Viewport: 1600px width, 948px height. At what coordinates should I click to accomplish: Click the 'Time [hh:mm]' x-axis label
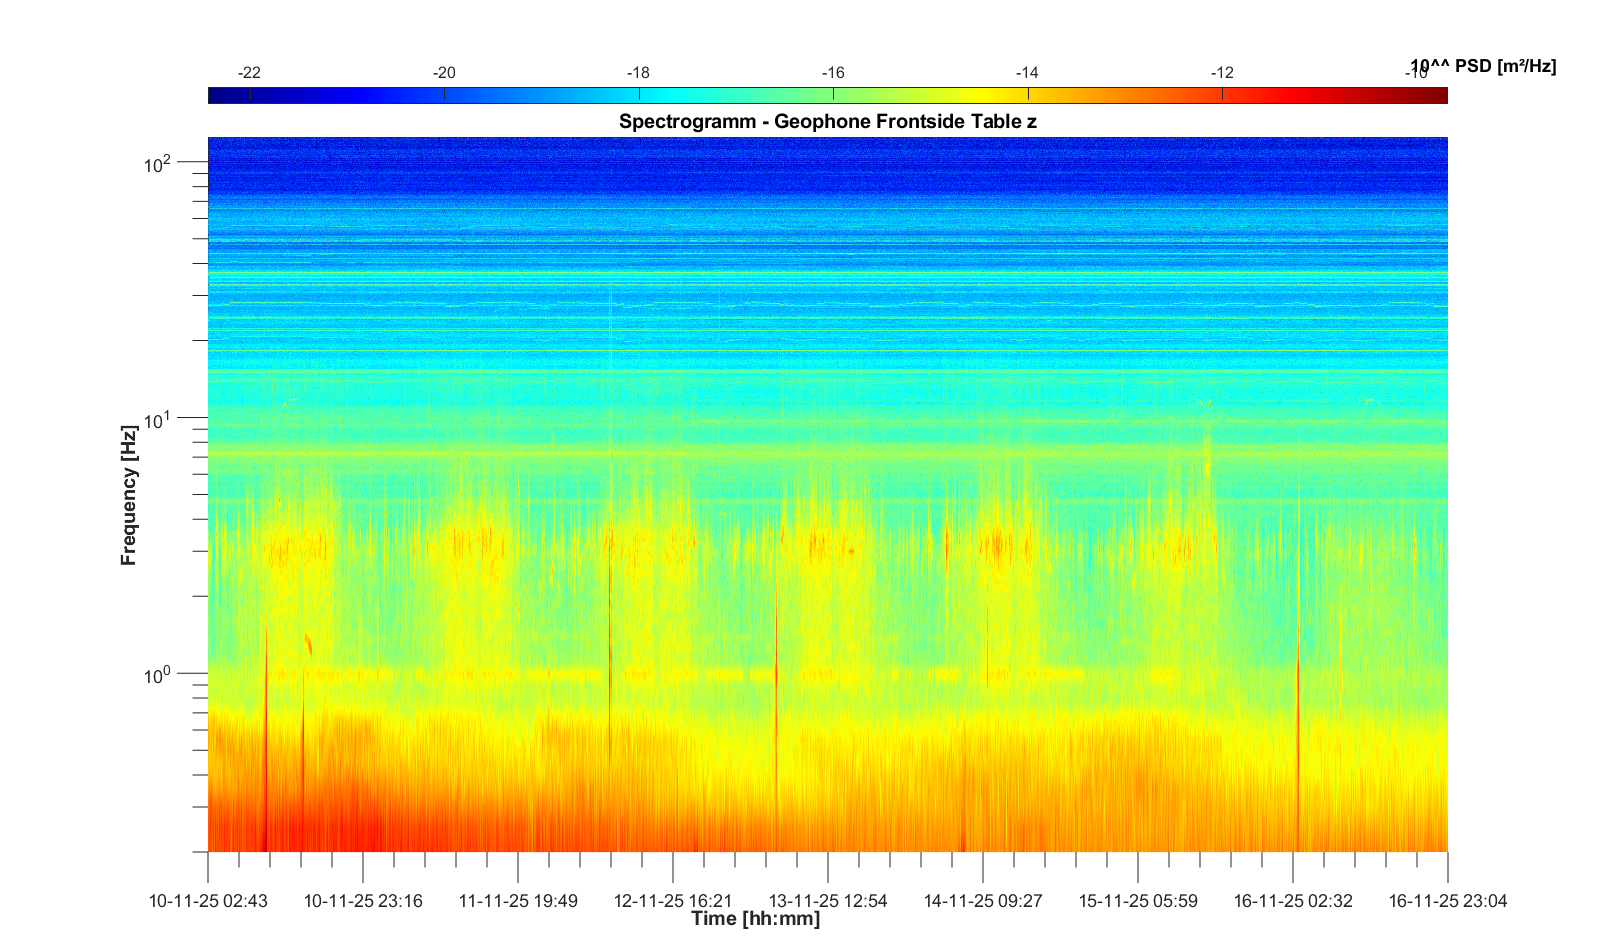pos(755,919)
